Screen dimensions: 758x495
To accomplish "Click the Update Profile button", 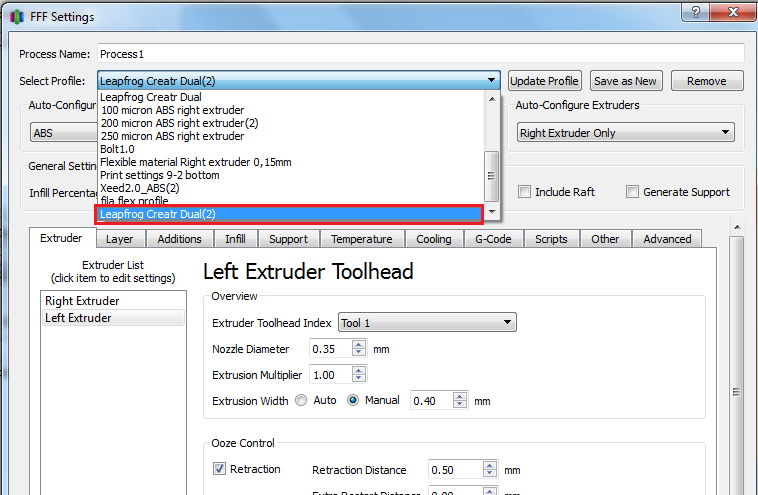I will coord(544,81).
